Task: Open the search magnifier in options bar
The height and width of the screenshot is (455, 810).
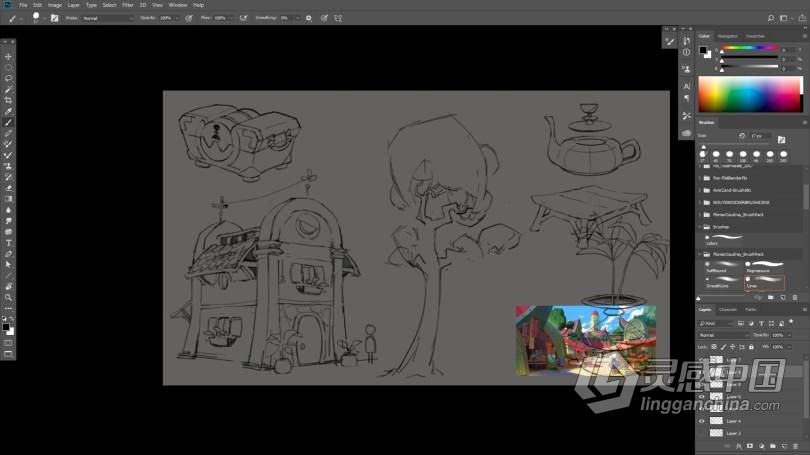Action: tap(771, 18)
